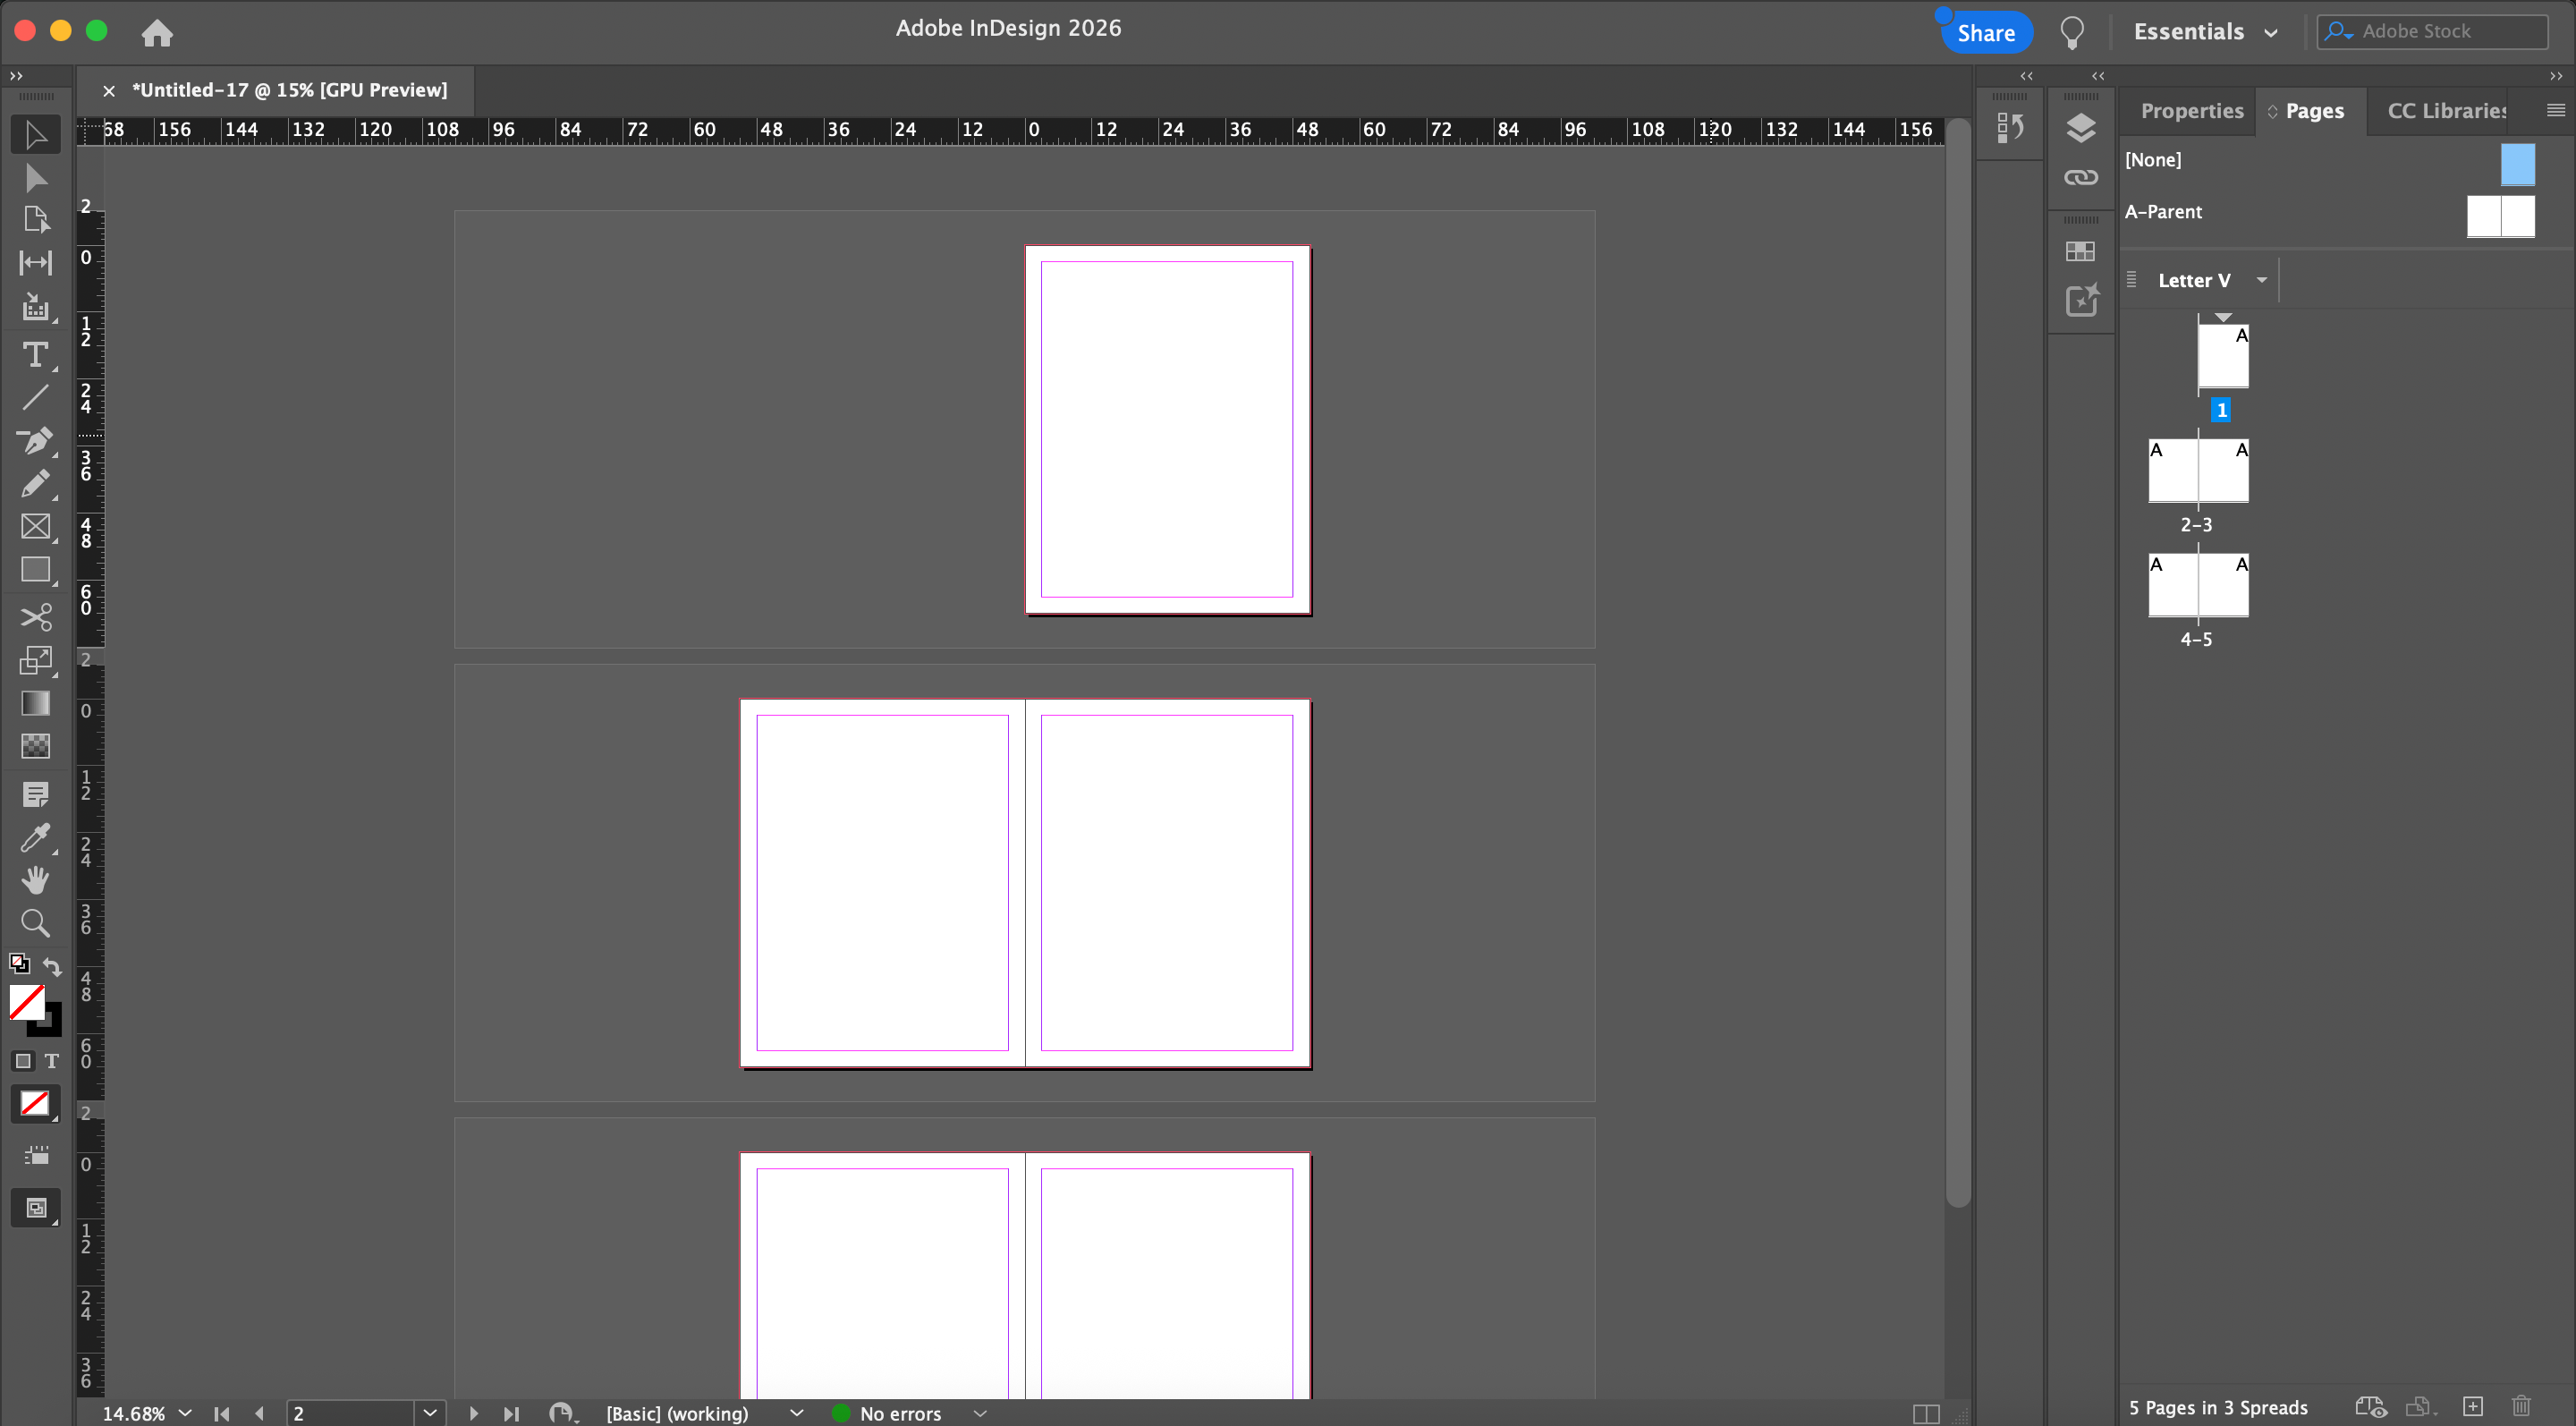Switch to the Properties tab

[x=2191, y=111]
